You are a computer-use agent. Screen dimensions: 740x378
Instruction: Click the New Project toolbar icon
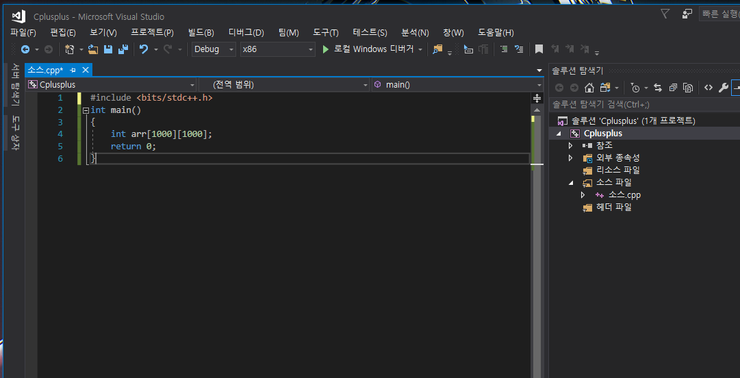pyautogui.click(x=69, y=49)
